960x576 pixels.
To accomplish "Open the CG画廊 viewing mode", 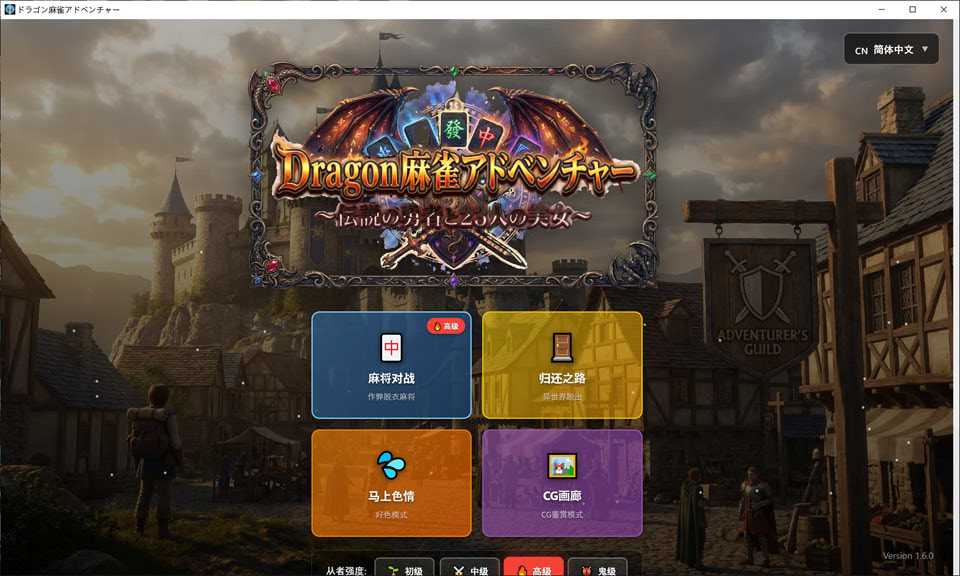I will pos(562,482).
